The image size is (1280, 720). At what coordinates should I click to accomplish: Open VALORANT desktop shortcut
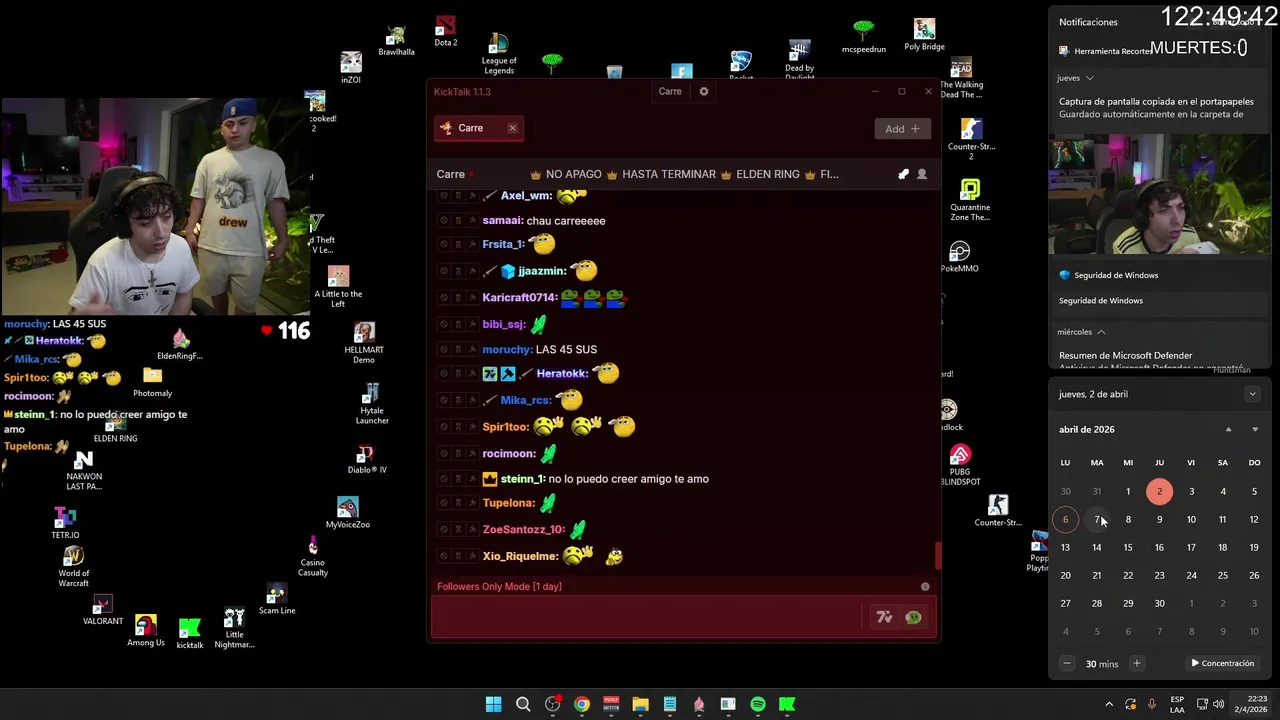103,610
